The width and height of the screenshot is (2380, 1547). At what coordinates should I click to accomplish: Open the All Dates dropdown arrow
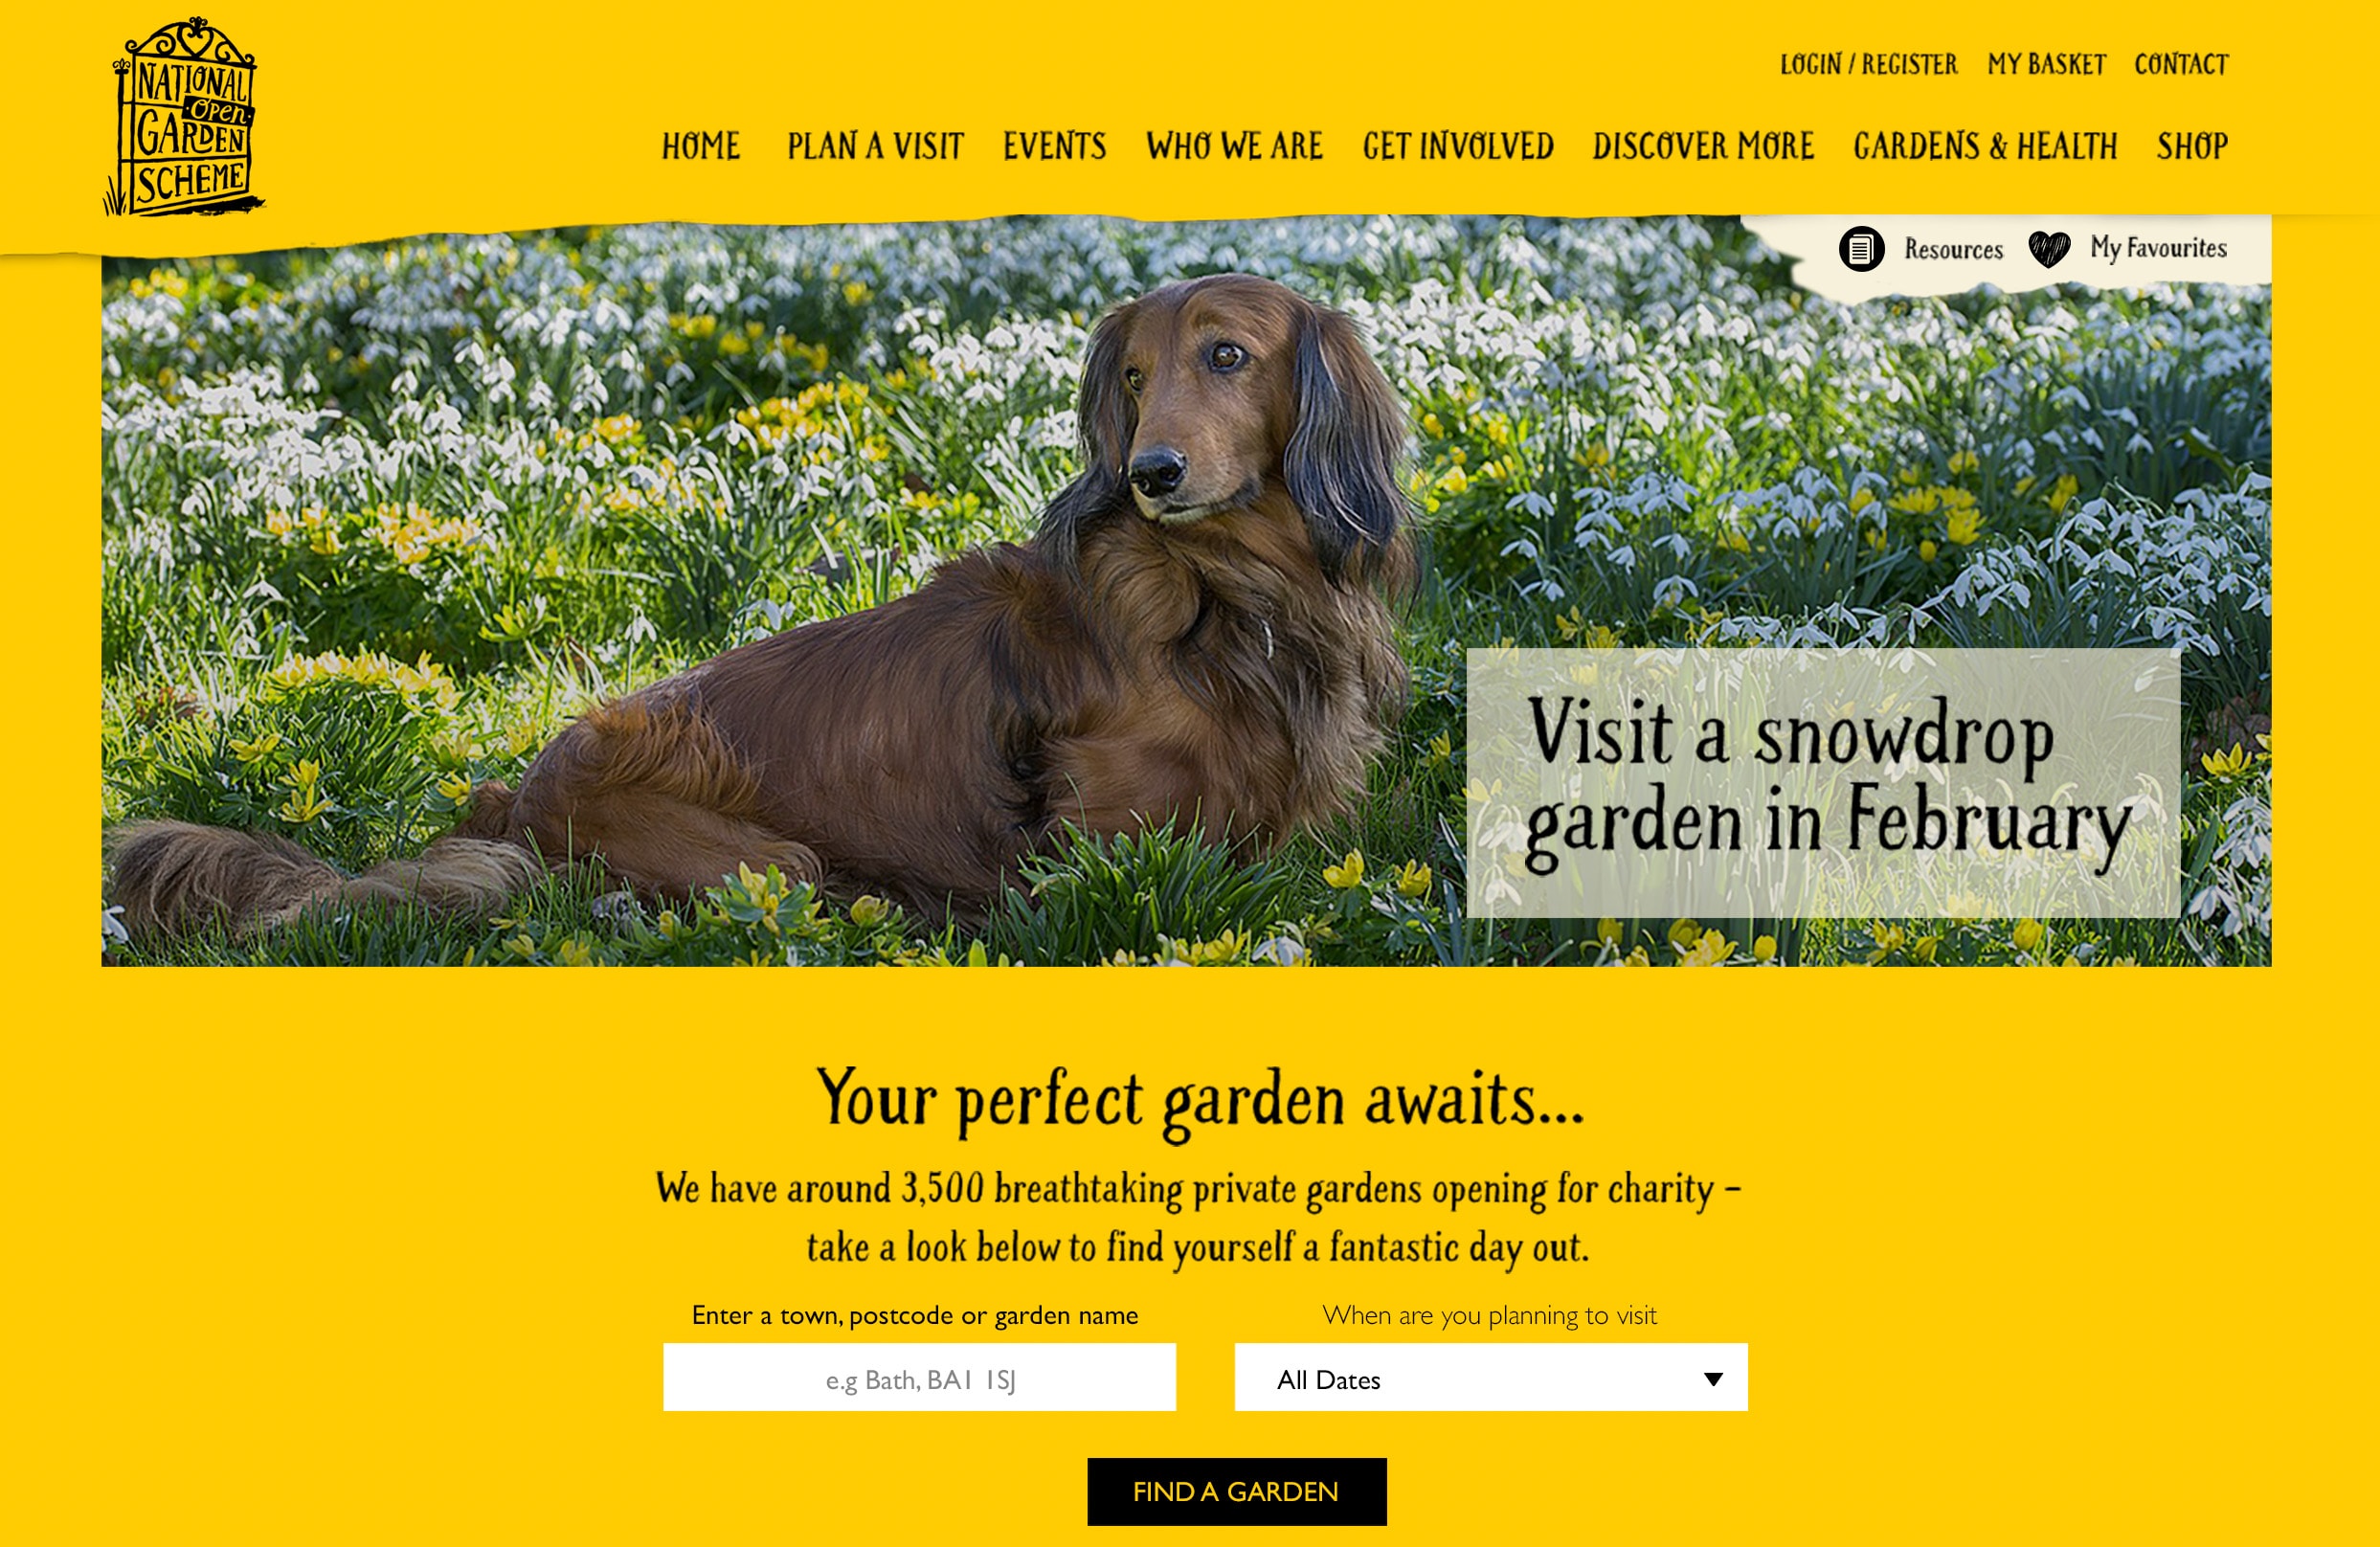(x=1713, y=1379)
